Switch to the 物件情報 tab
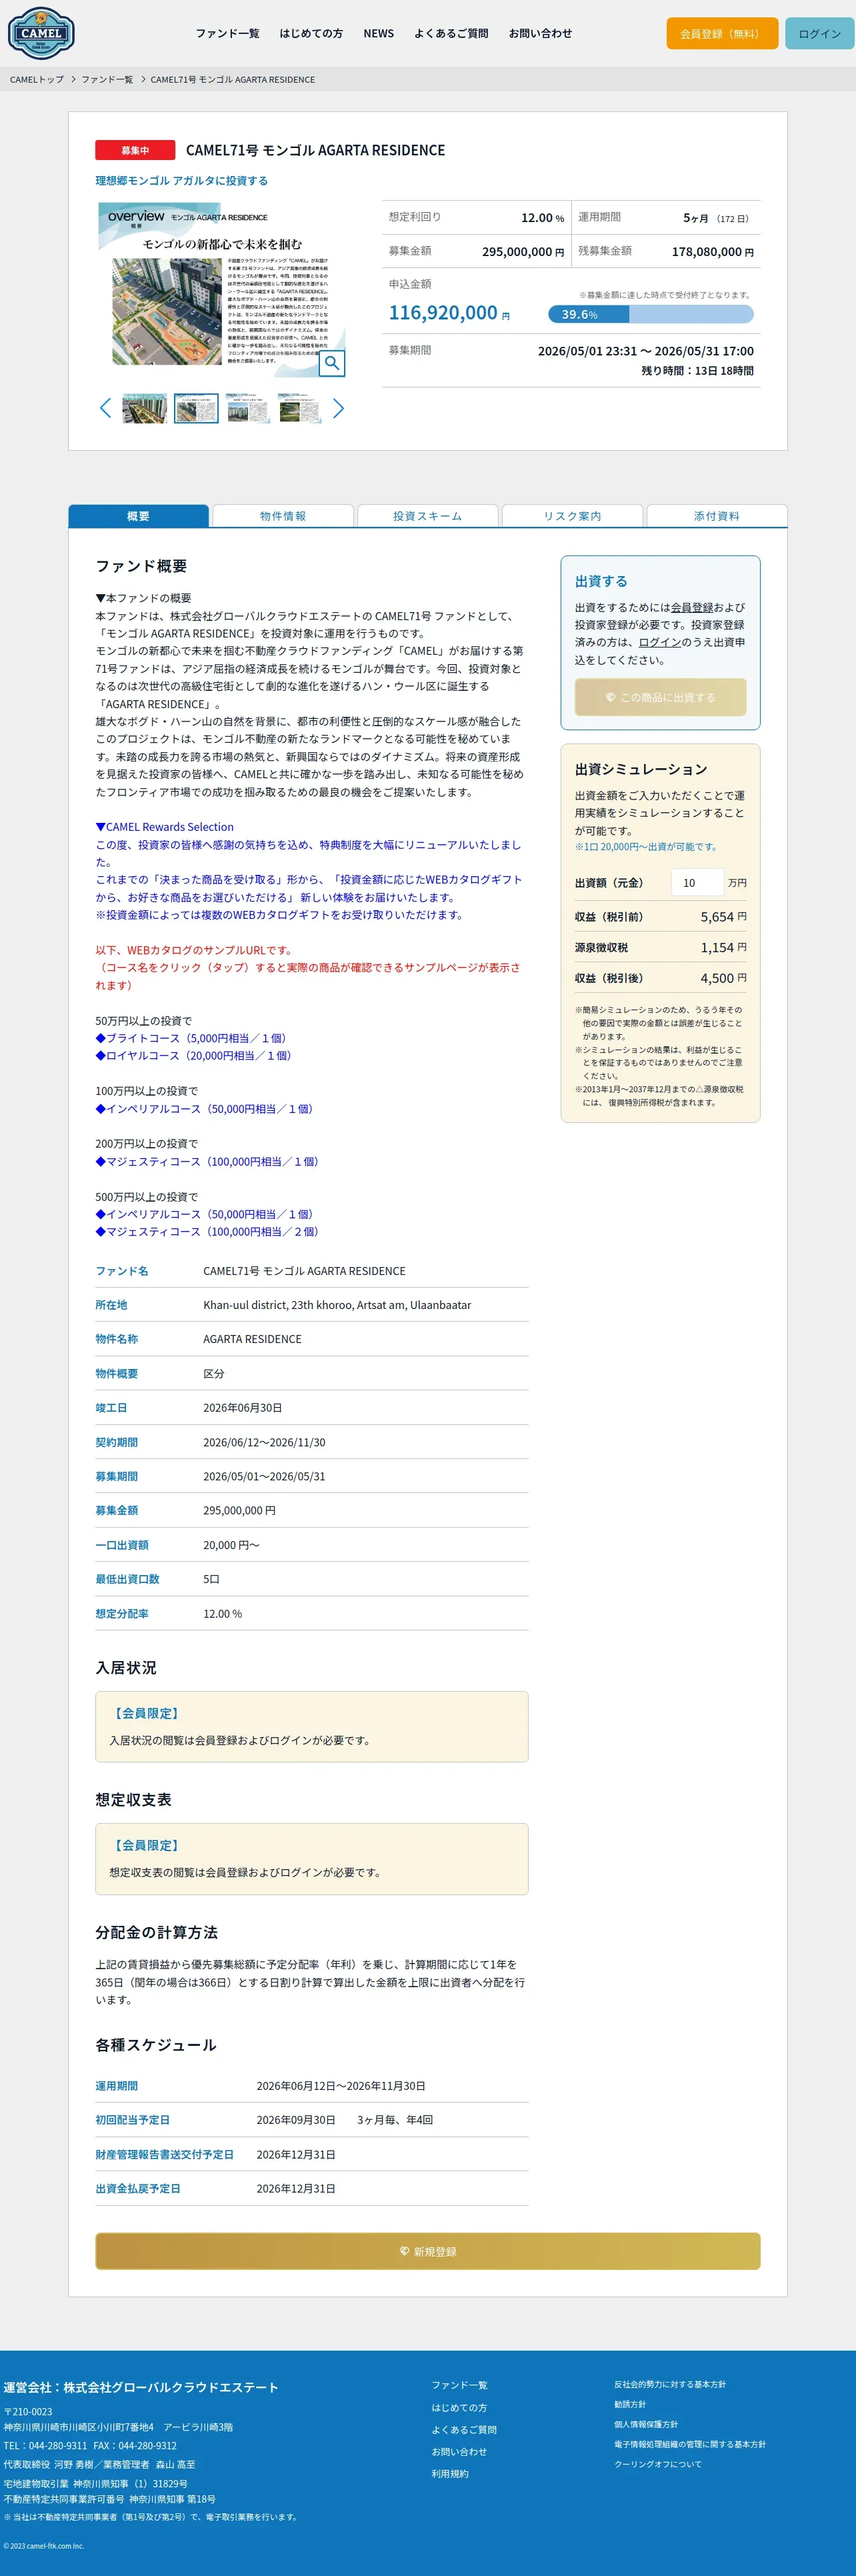 point(283,516)
